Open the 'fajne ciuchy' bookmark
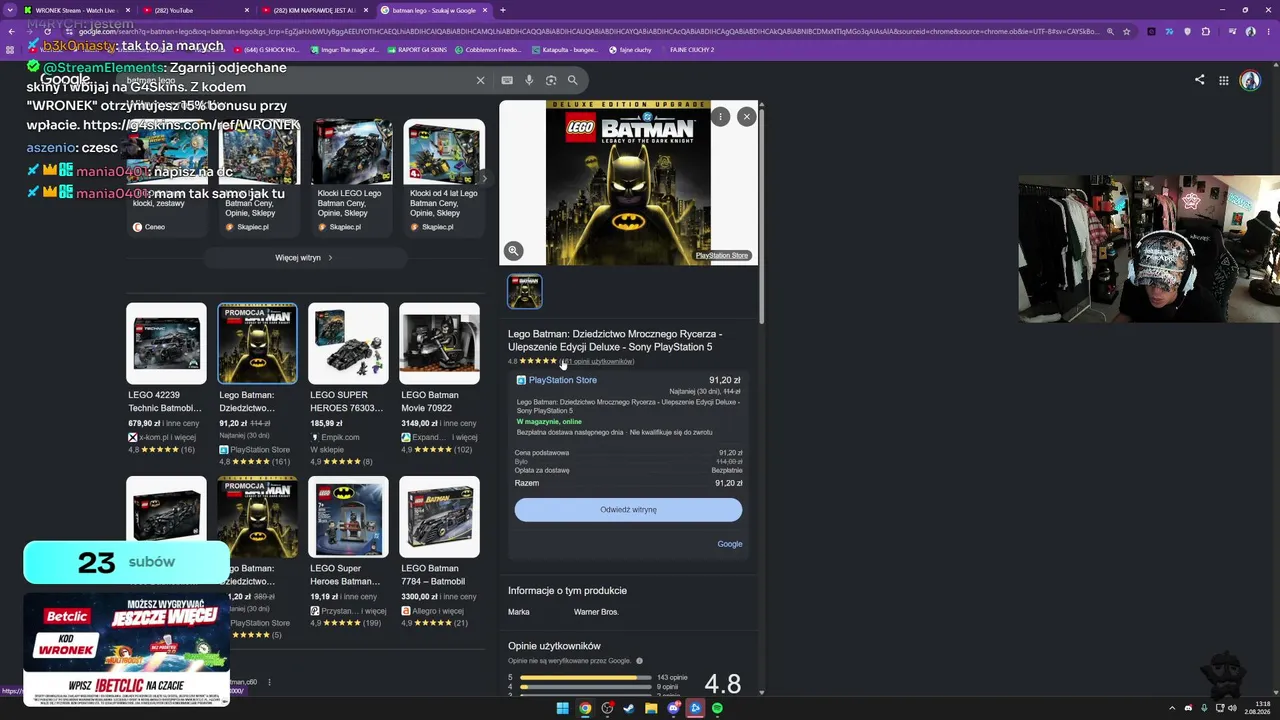 (x=630, y=49)
